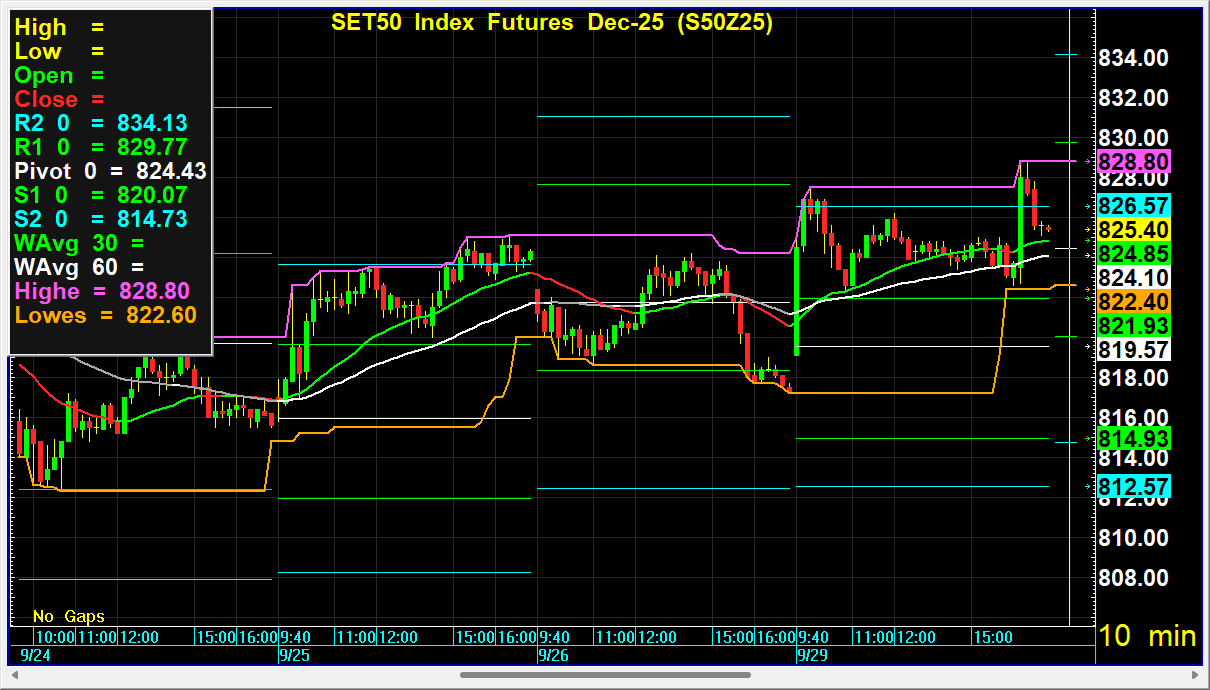Click the green 814.93 price tag
The width and height of the screenshot is (1210, 690).
click(1133, 439)
